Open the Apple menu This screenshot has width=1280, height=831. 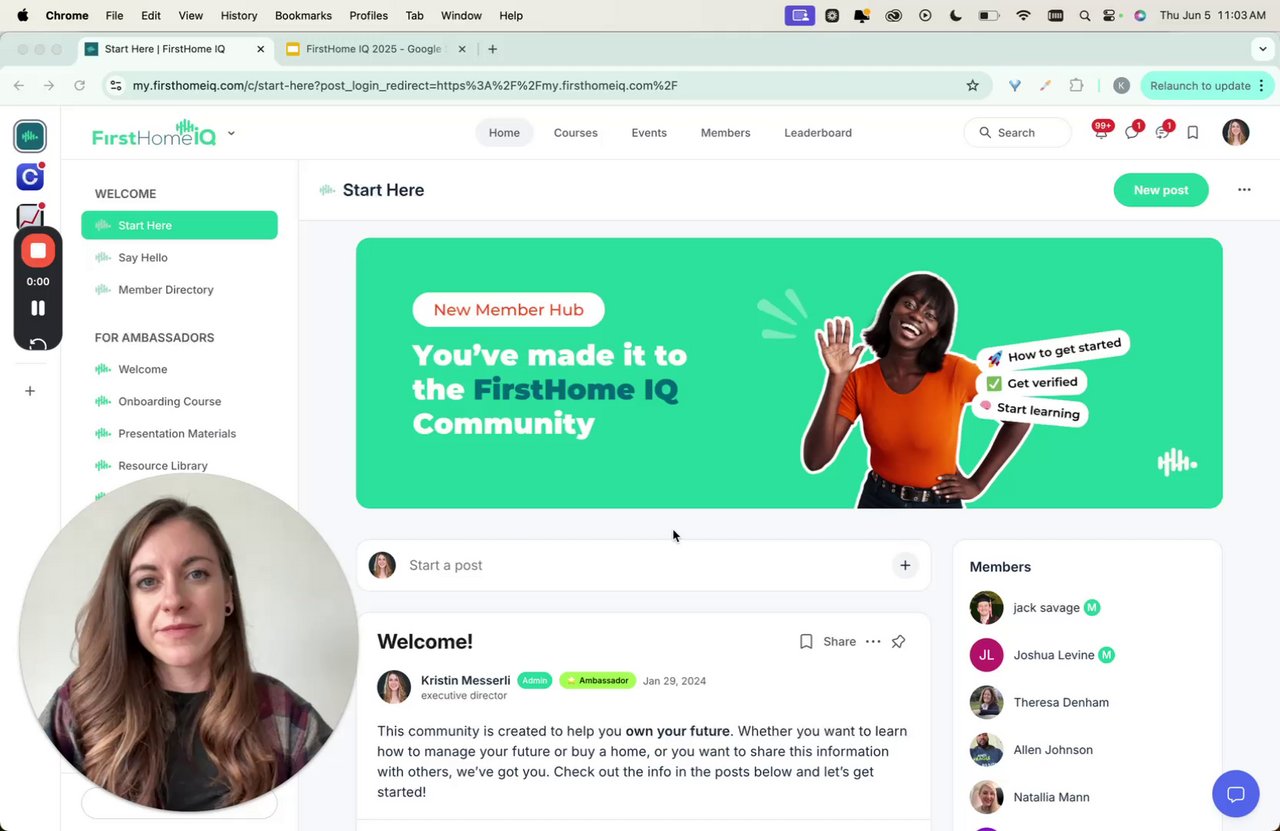[22, 15]
